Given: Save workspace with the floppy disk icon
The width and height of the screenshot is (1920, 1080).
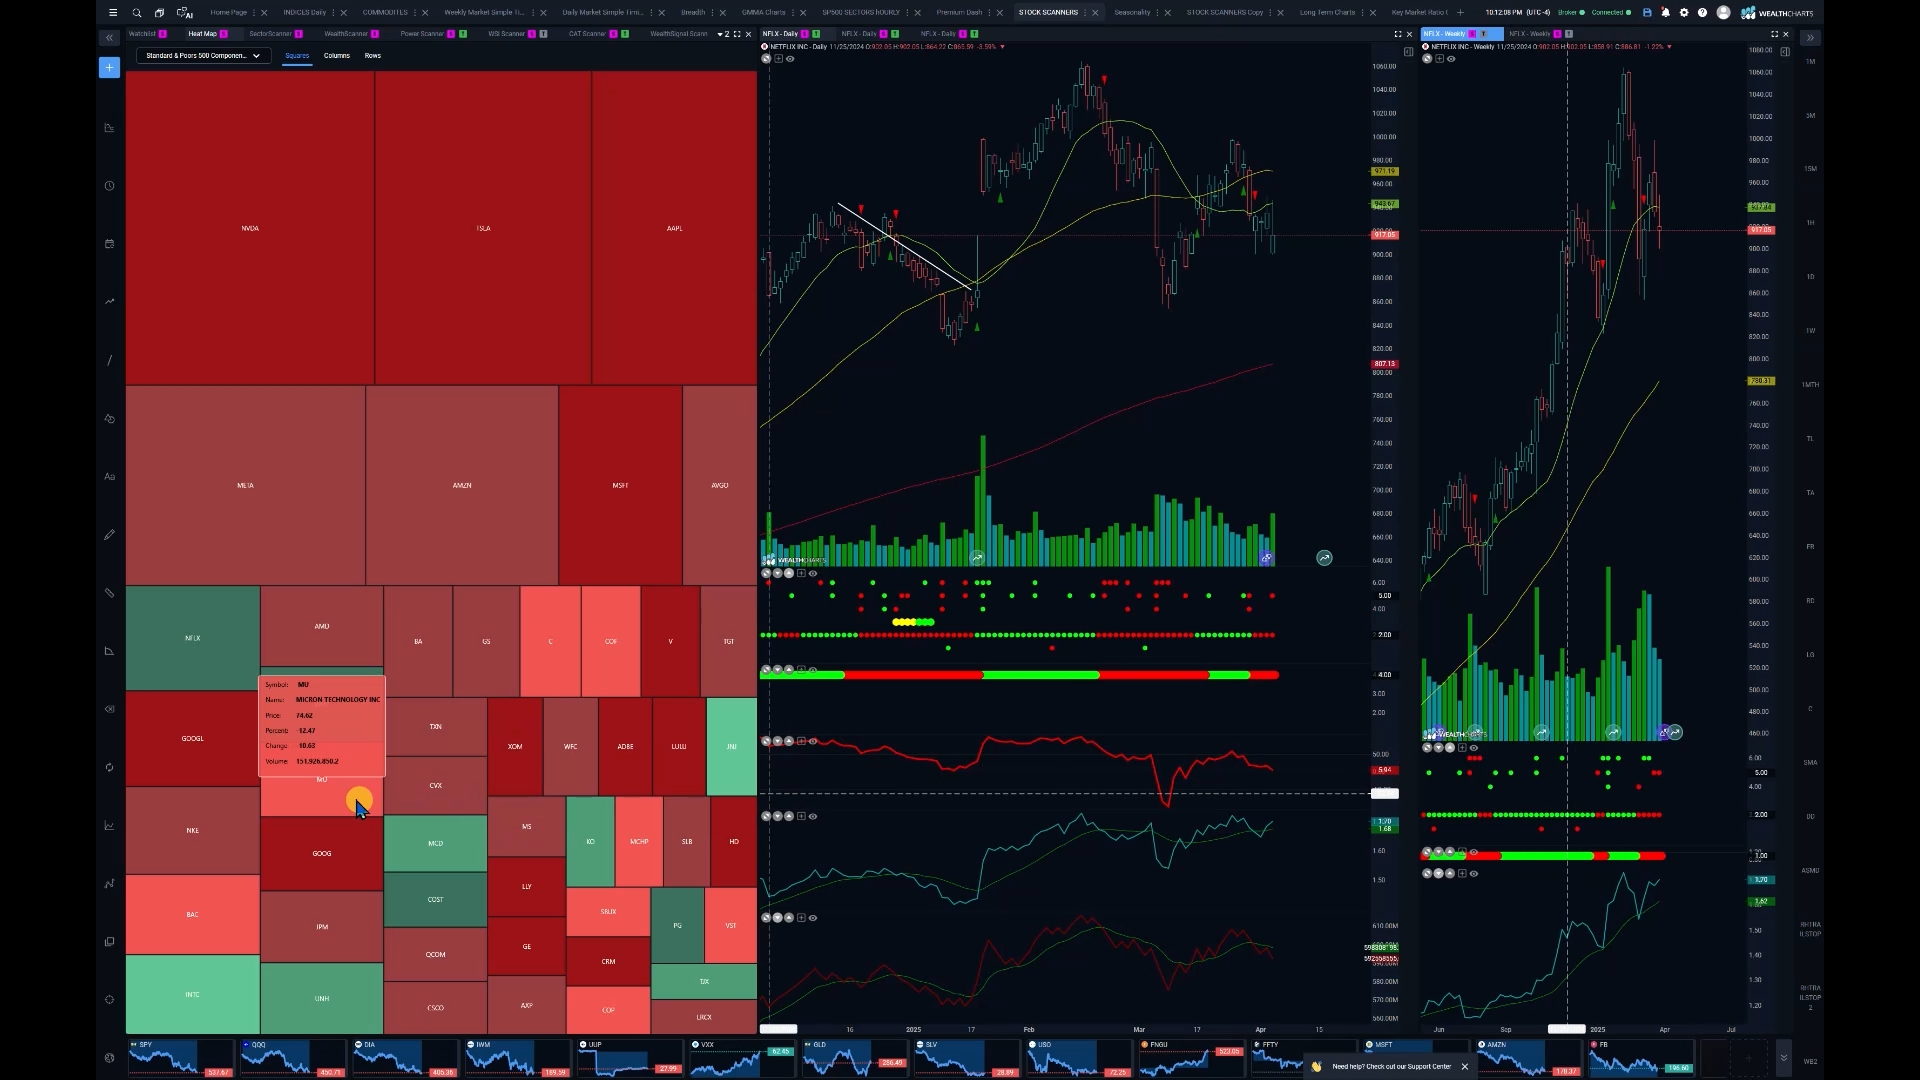Looking at the screenshot, I should click(x=1647, y=13).
